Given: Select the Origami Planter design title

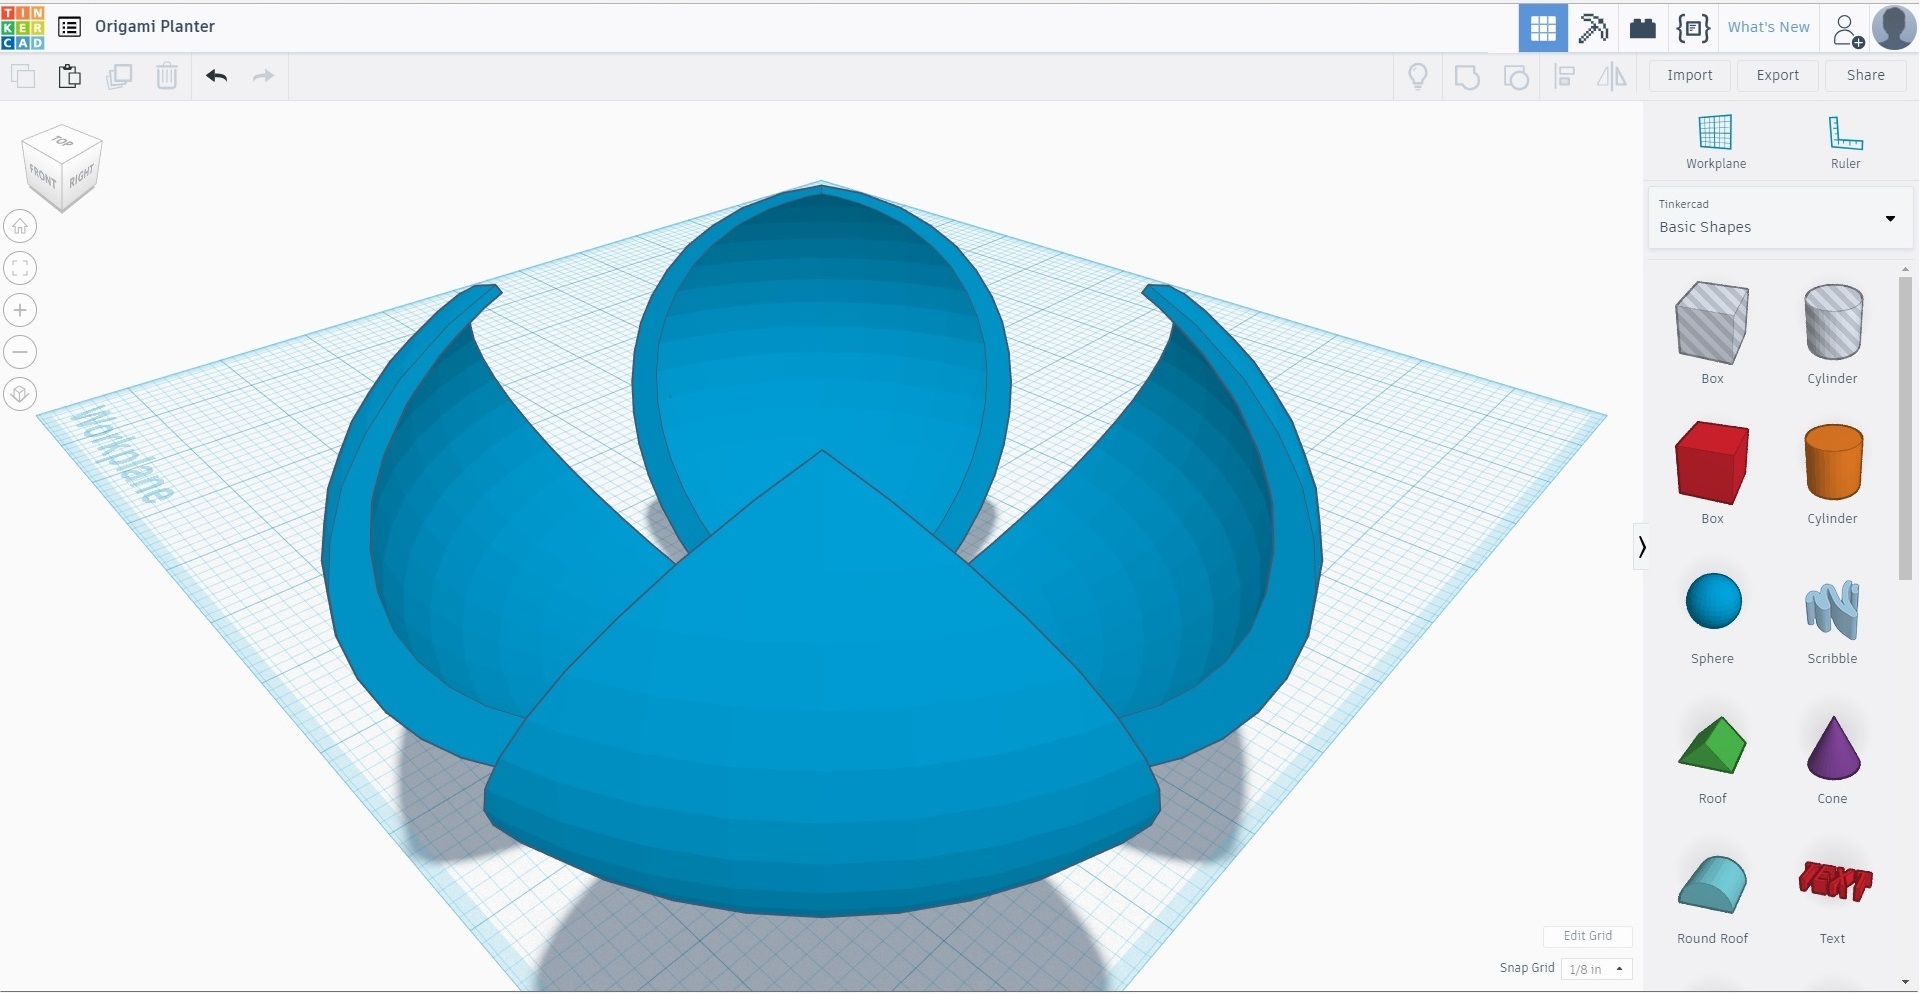Looking at the screenshot, I should (x=155, y=27).
